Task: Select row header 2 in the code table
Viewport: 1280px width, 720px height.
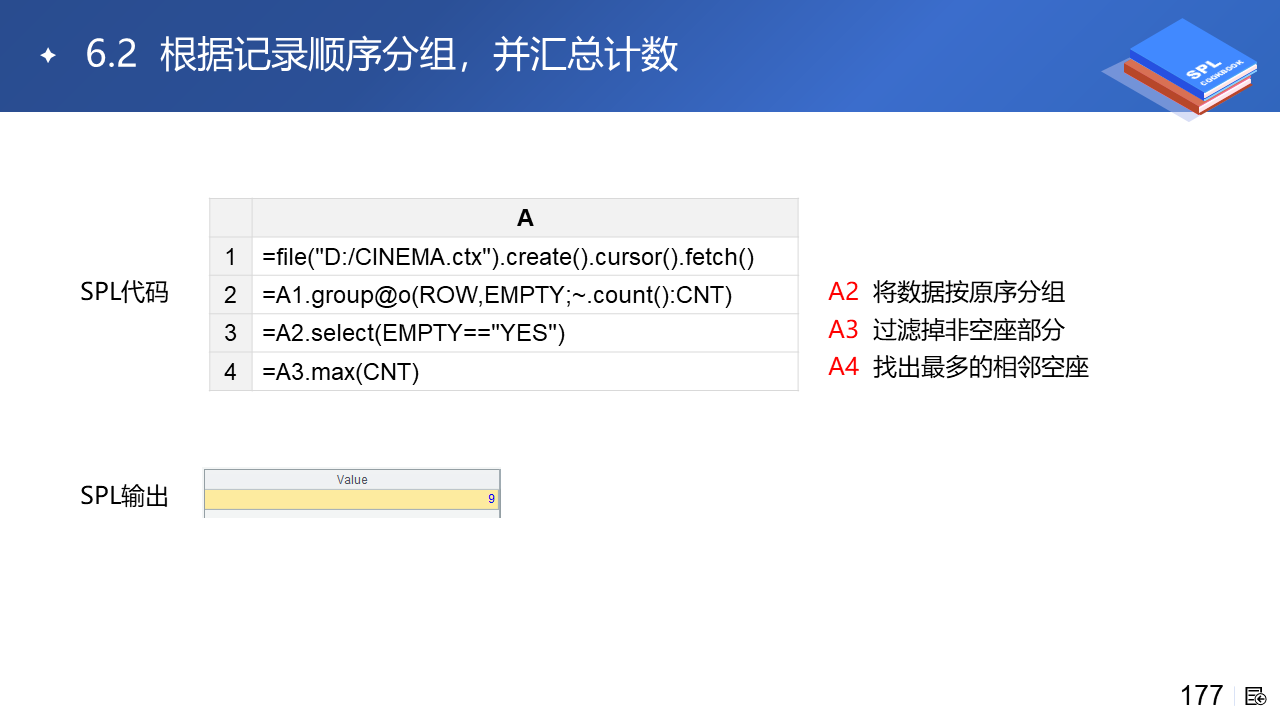Action: (230, 295)
